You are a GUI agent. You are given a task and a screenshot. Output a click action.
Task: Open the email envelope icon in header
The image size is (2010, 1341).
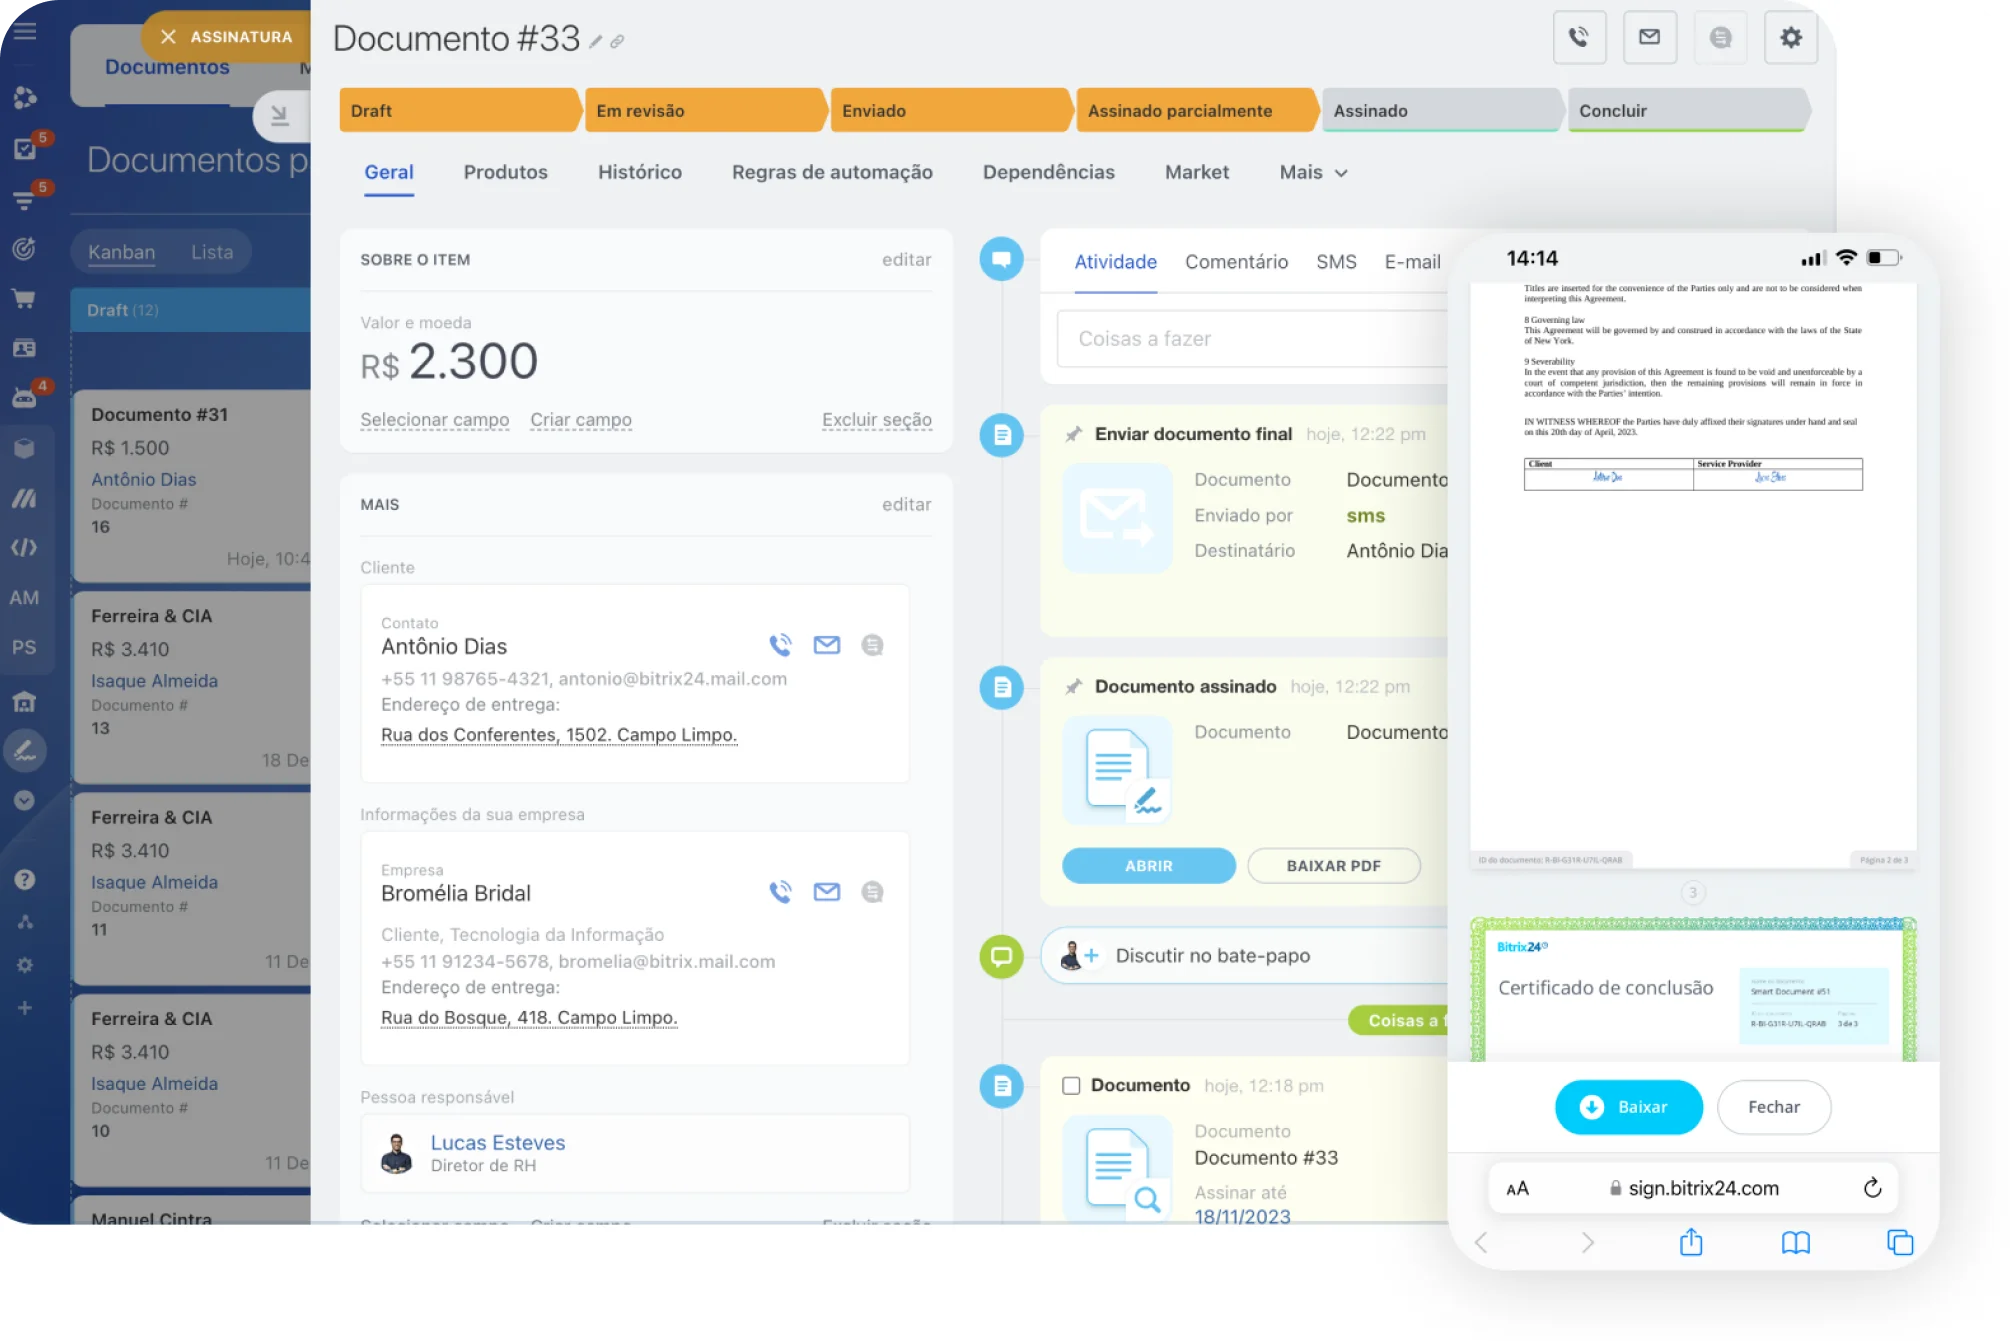[1649, 38]
